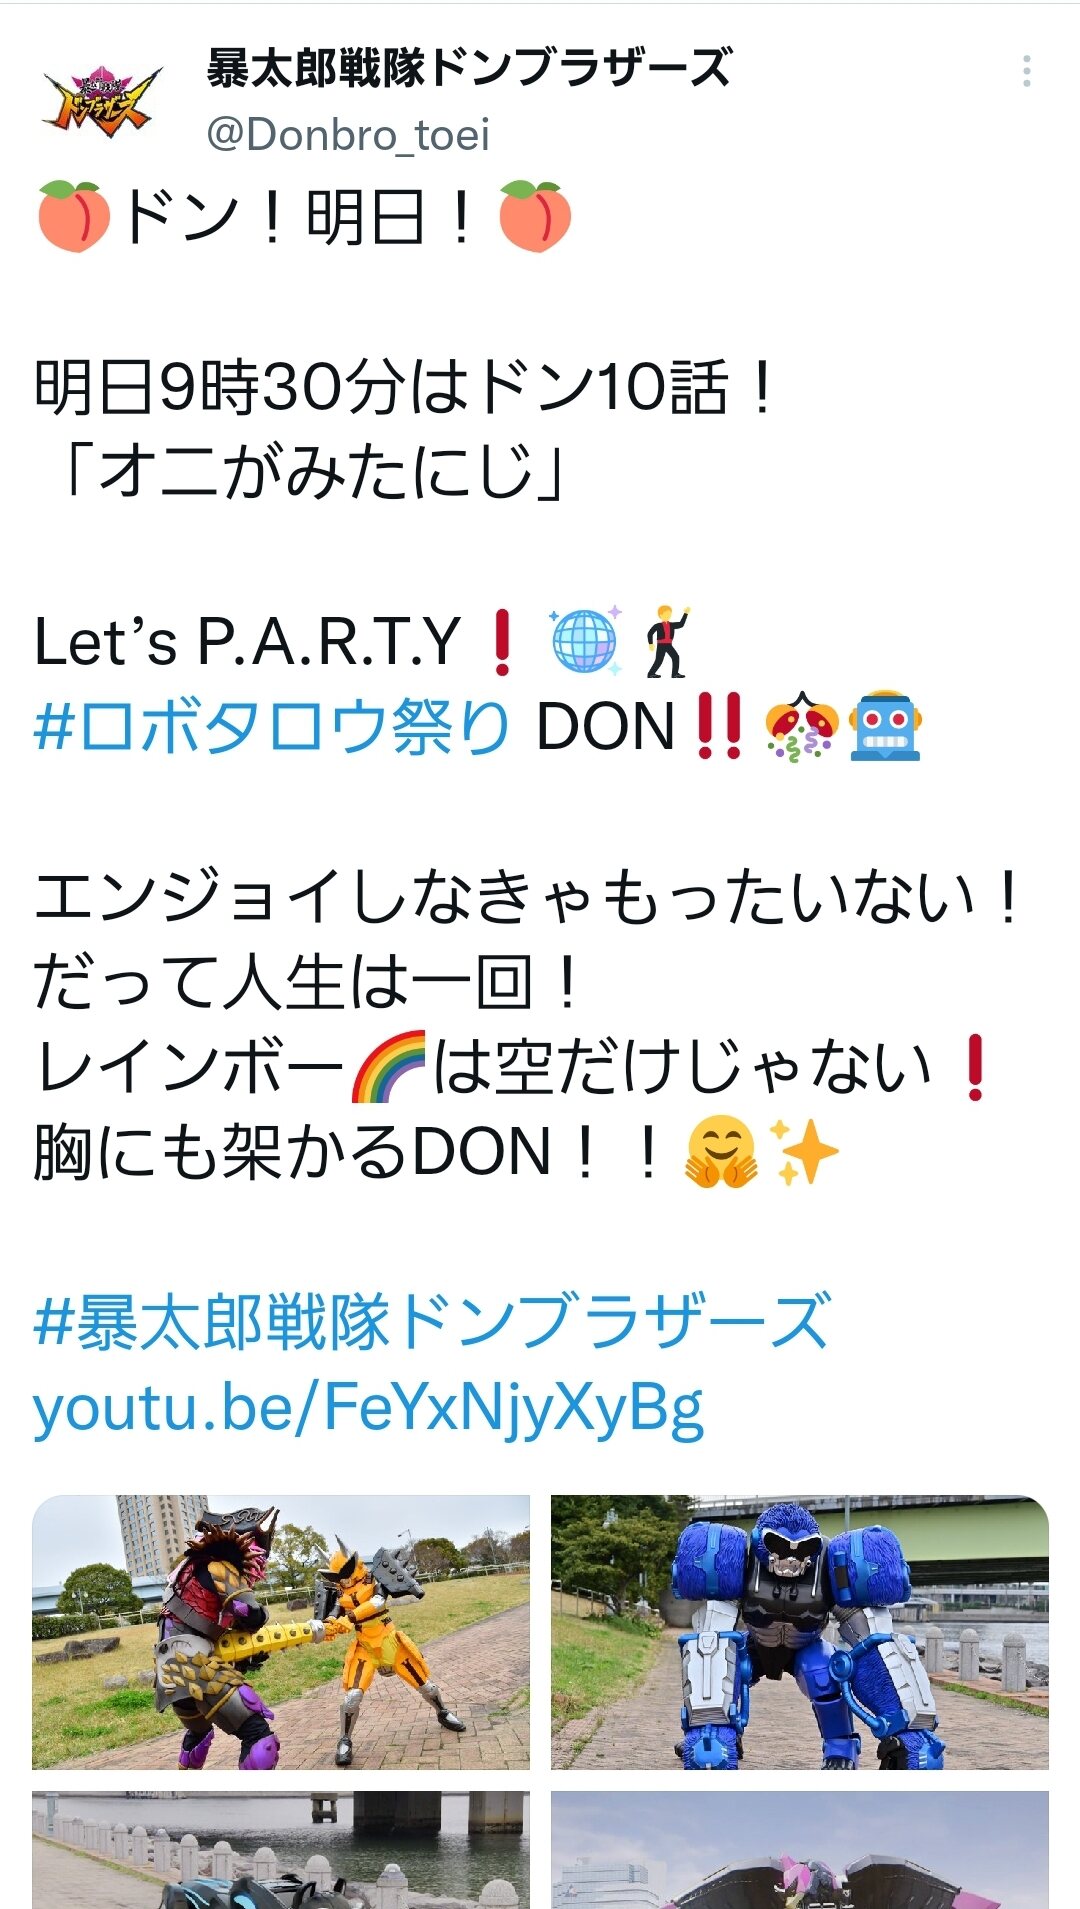Open the youtu.be/FeYxNjyXyBg link
The image size is (1080, 1909).
[368, 1408]
